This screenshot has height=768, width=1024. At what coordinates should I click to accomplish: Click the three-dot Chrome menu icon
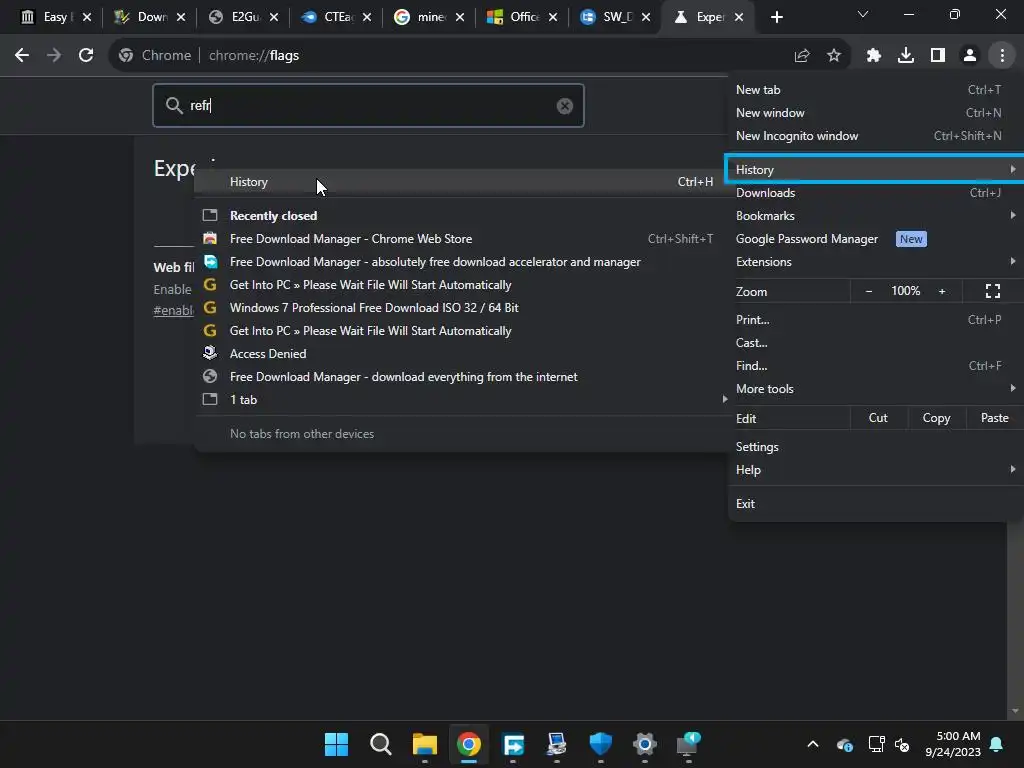(1002, 56)
